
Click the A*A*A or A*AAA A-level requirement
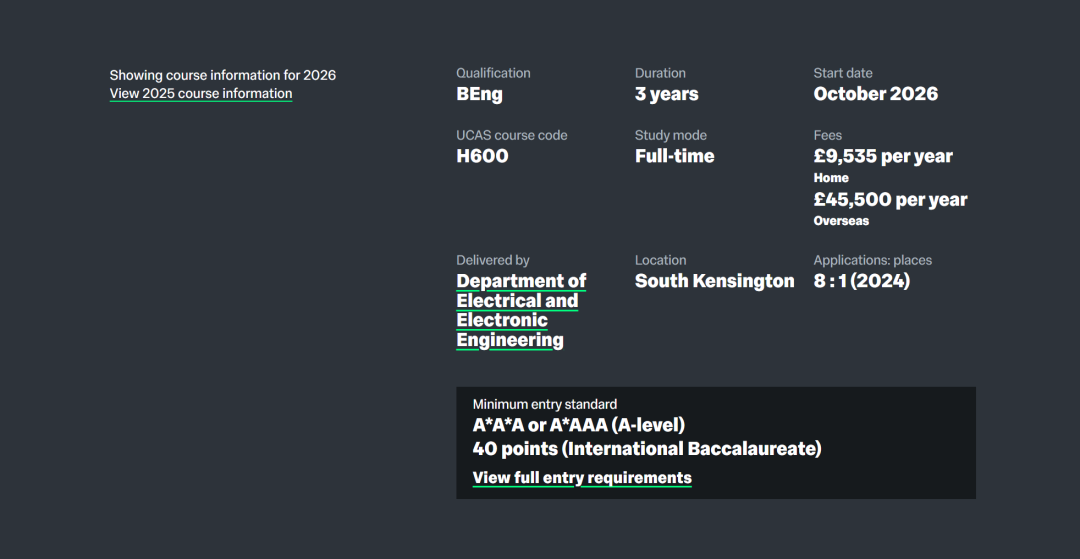point(579,425)
